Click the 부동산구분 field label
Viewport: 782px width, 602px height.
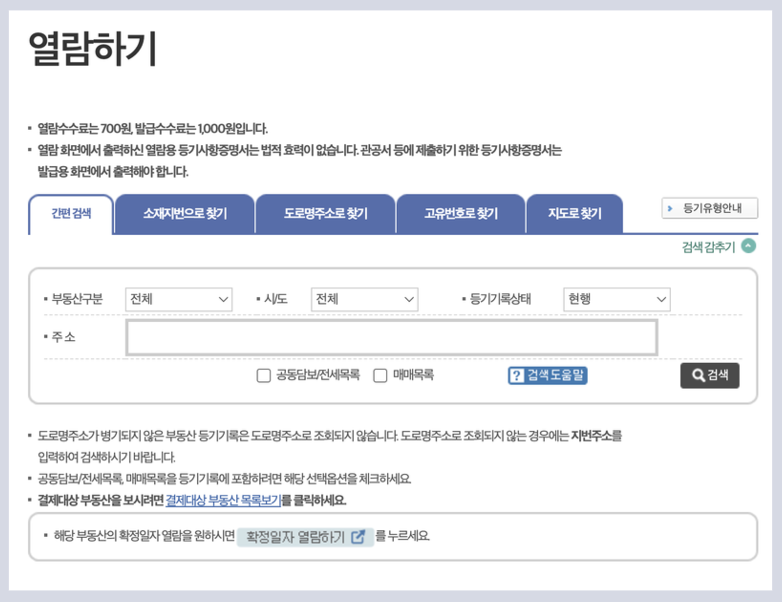[77, 299]
